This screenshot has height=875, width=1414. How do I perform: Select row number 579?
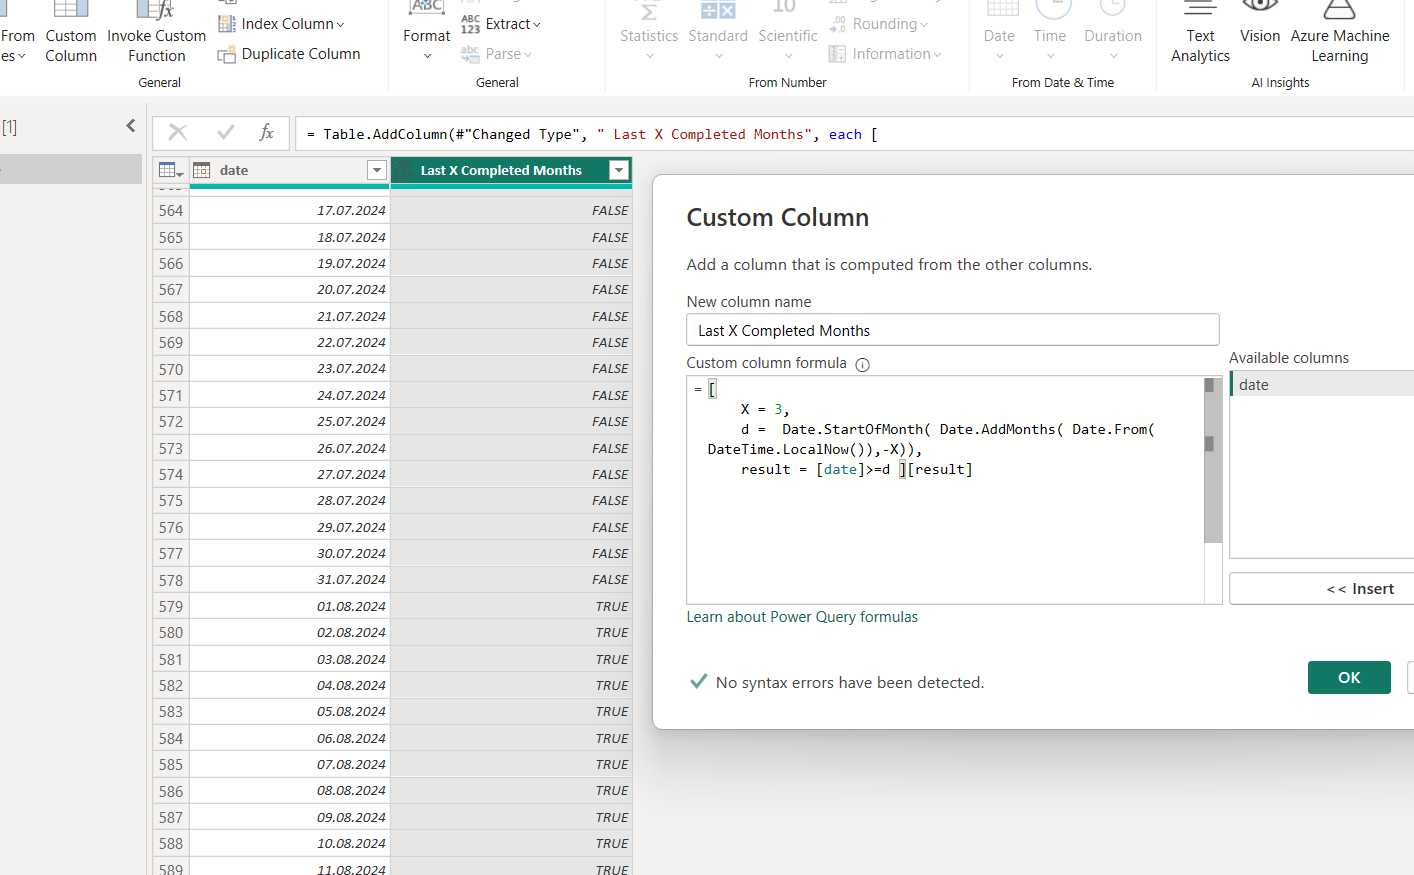[171, 606]
